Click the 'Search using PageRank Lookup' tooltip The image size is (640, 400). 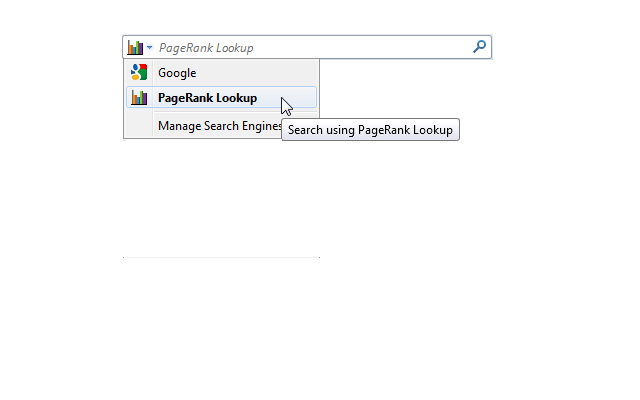pos(370,130)
